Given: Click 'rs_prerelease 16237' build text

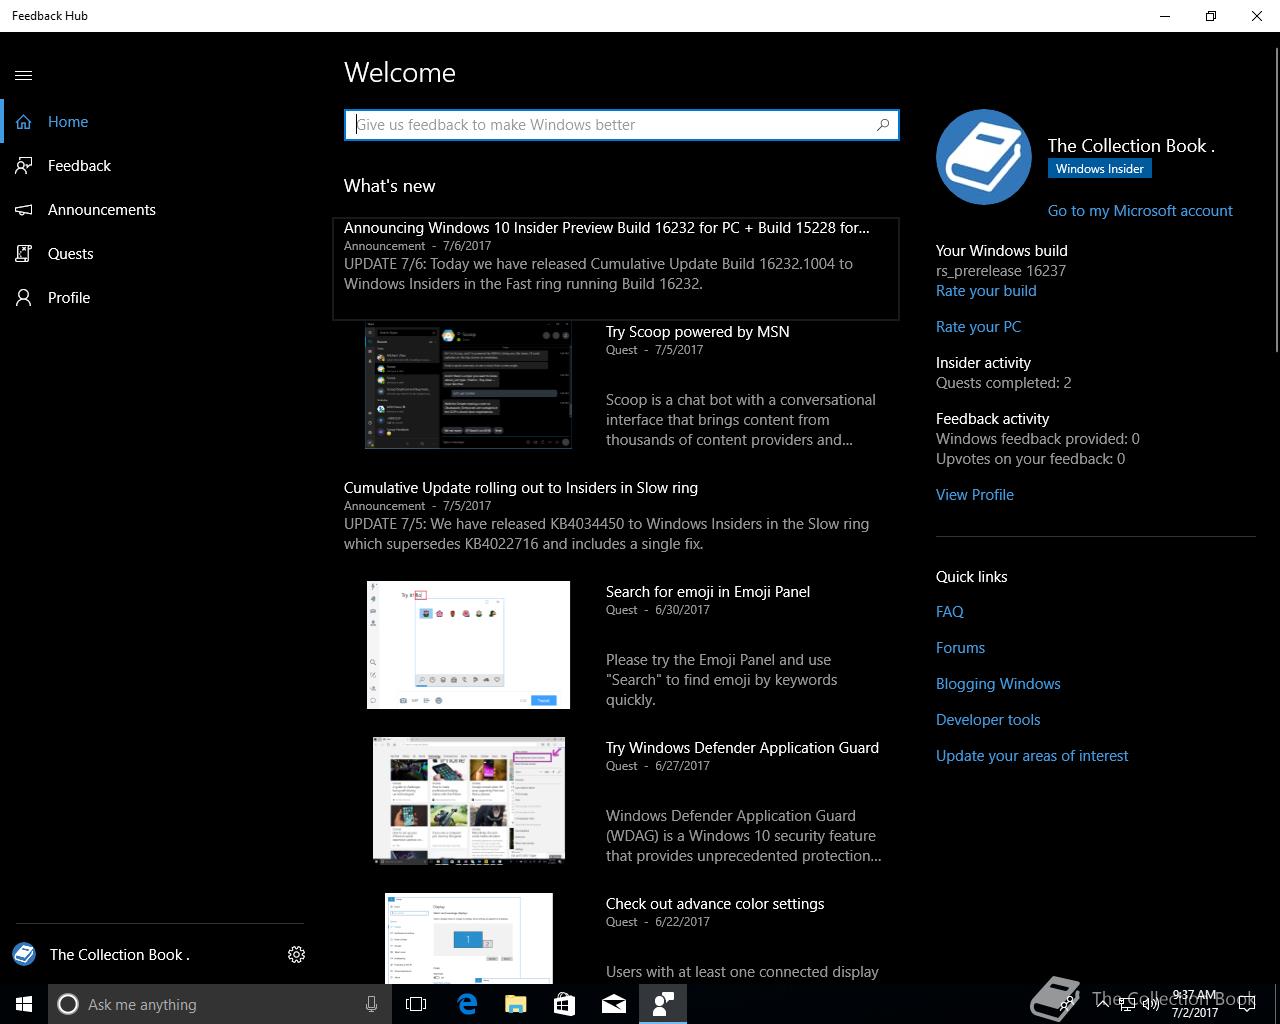Looking at the screenshot, I should tap(1001, 271).
